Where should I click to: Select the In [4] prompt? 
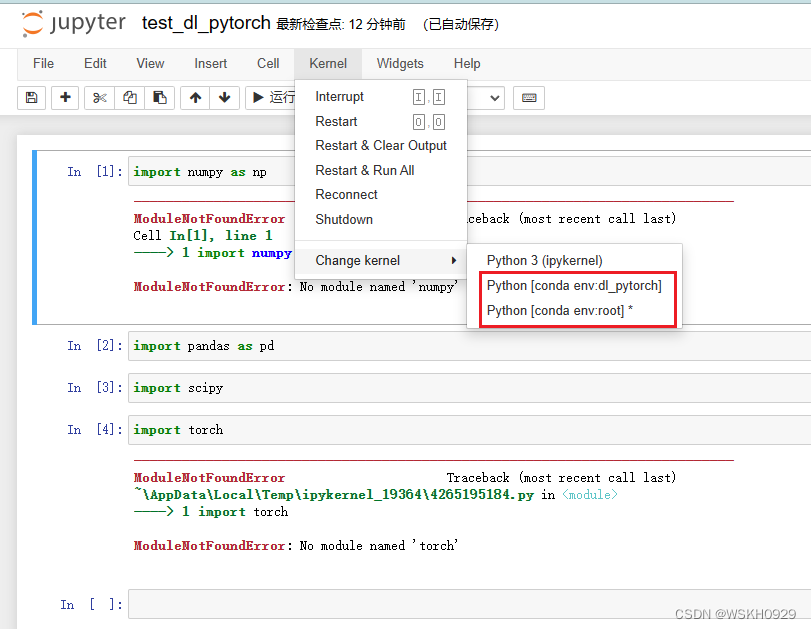95,429
